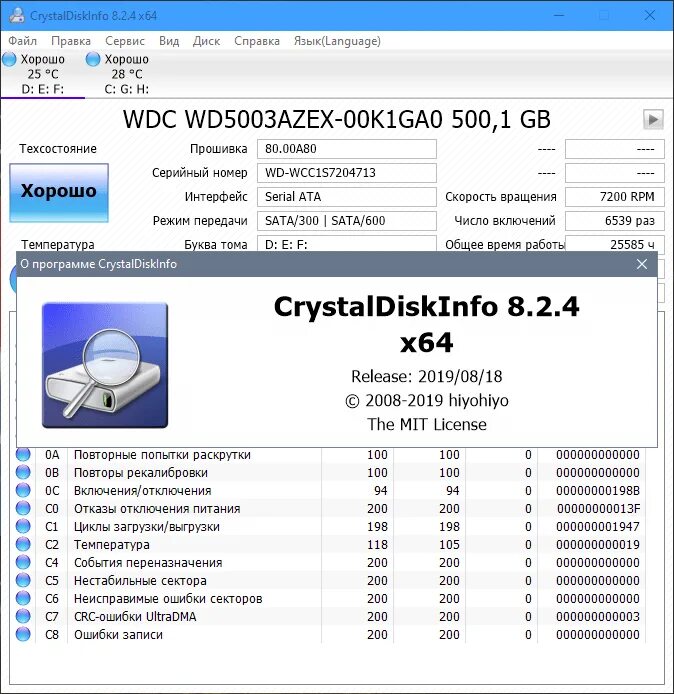This screenshot has height=694, width=674.
Task: Click blue health icon for D: E: F: disk
Action: pyautogui.click(x=9, y=59)
